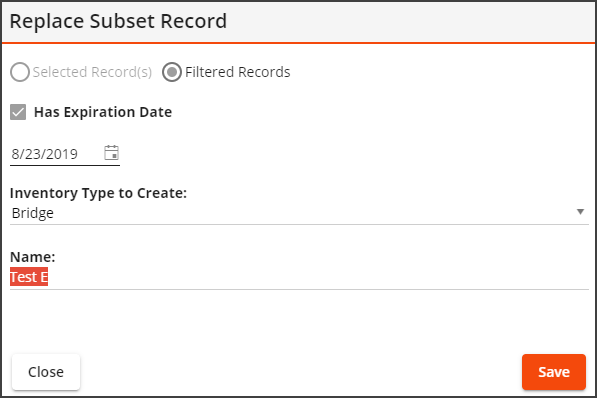
Task: Click inside the Name text field
Action: (x=299, y=277)
